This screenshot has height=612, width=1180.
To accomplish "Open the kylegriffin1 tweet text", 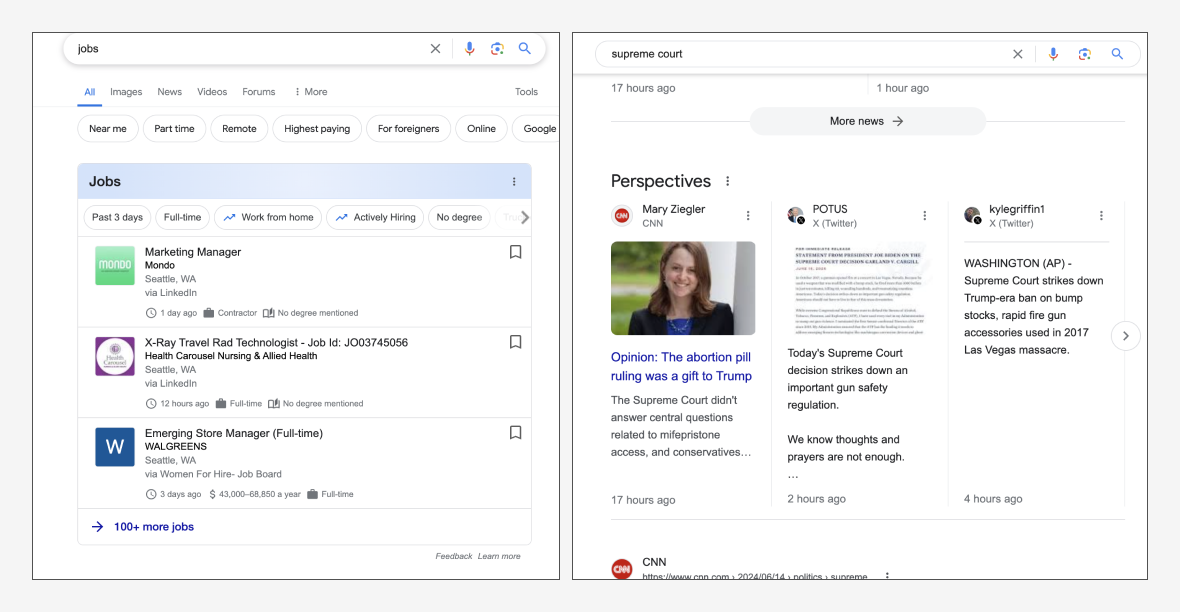I will pos(1033,306).
